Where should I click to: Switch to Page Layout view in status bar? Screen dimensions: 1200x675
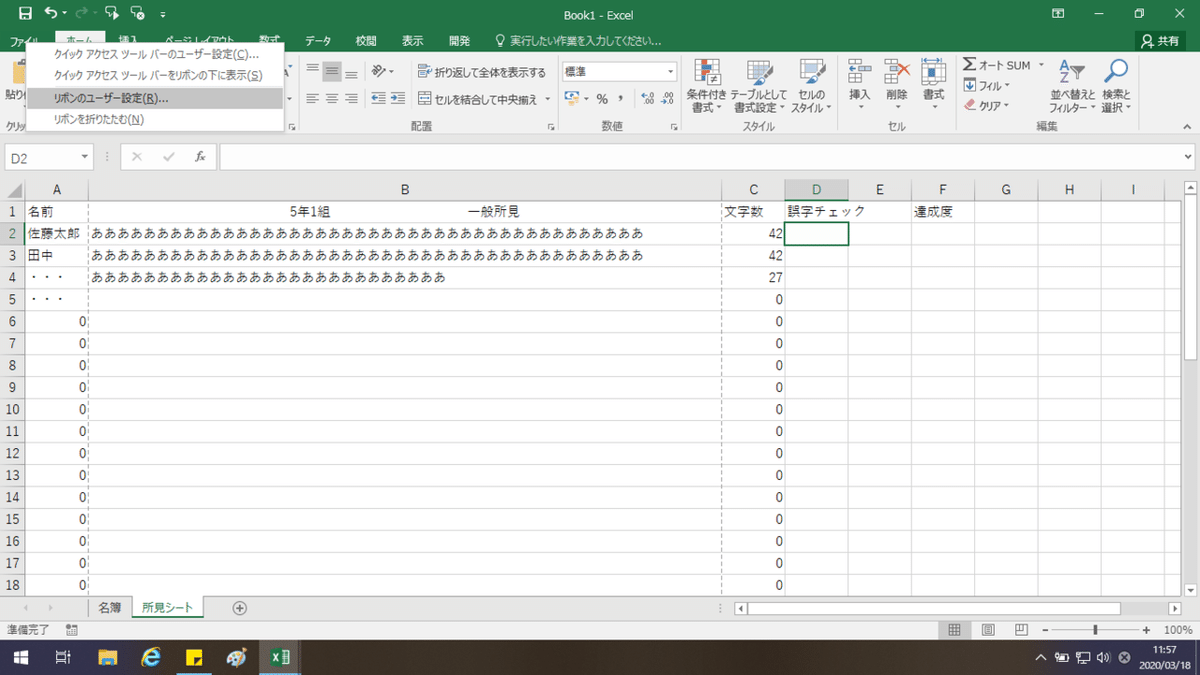click(x=988, y=630)
